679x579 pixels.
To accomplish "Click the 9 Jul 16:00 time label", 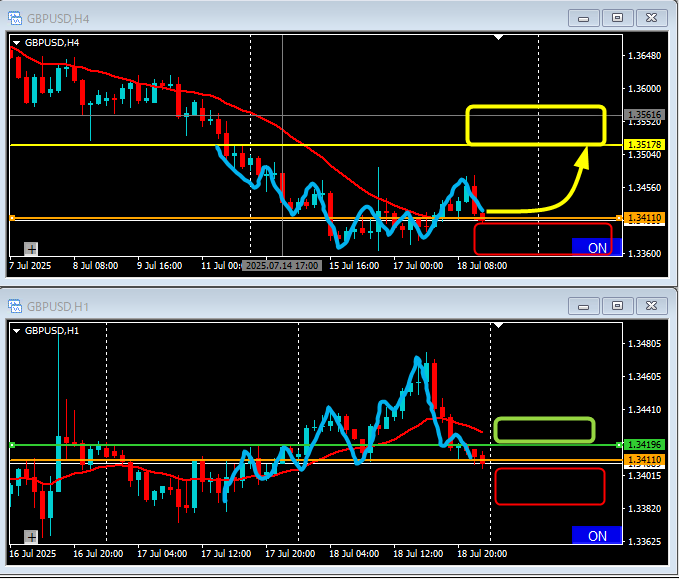I will click(159, 265).
